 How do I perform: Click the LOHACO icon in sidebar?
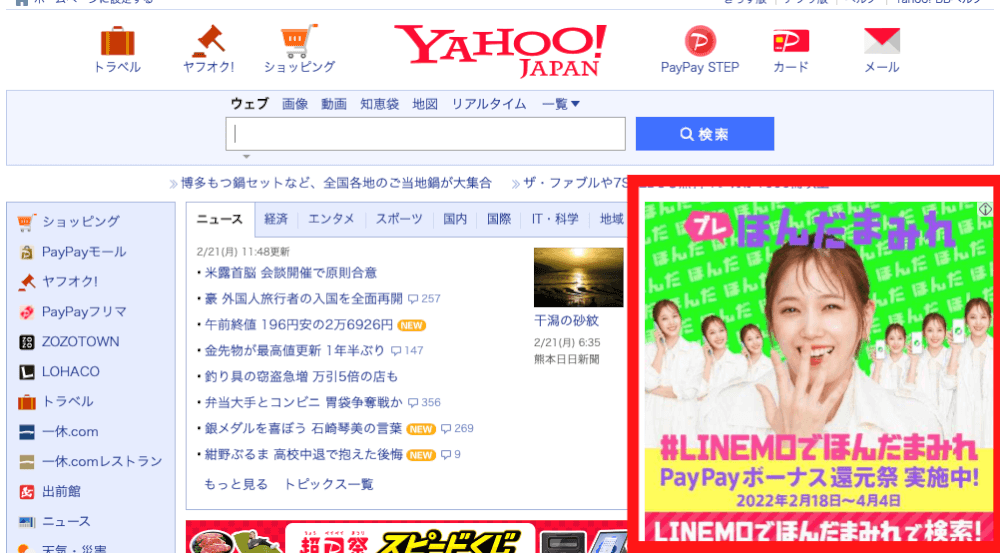(27, 372)
